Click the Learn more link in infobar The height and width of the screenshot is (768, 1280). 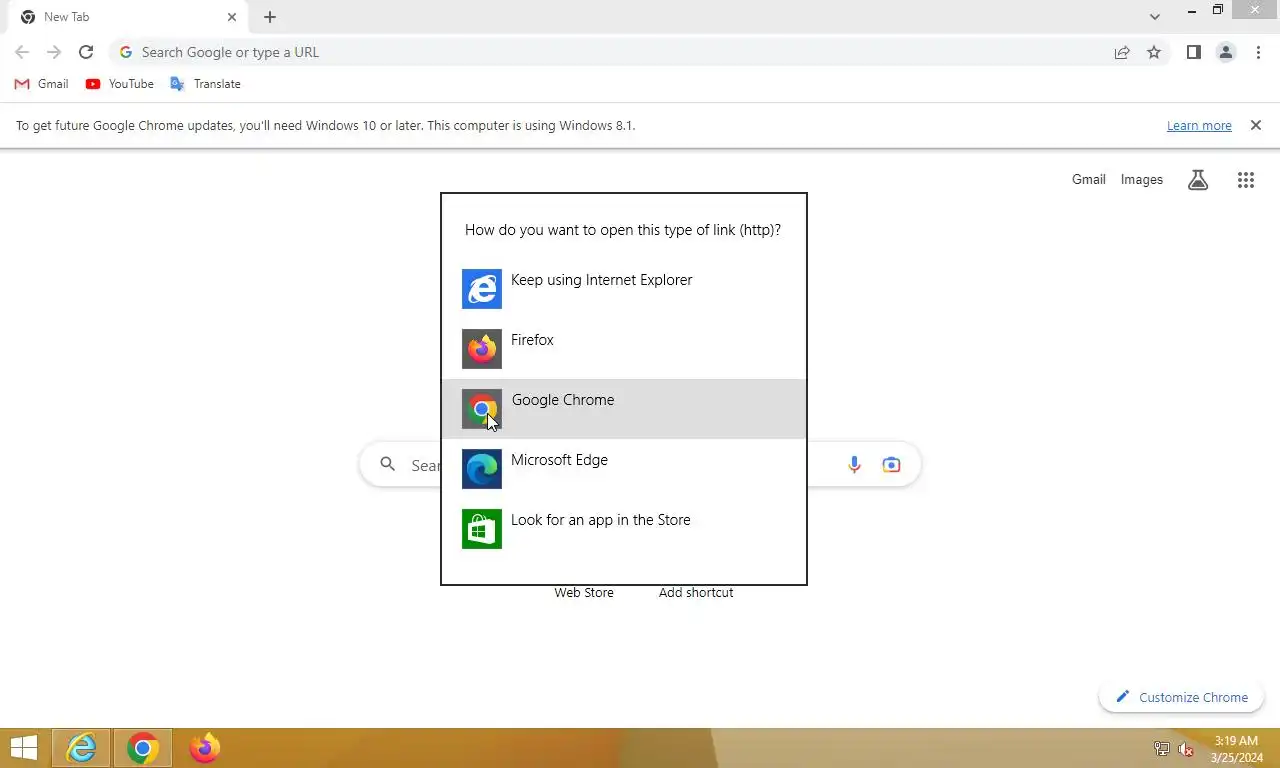[1199, 126]
